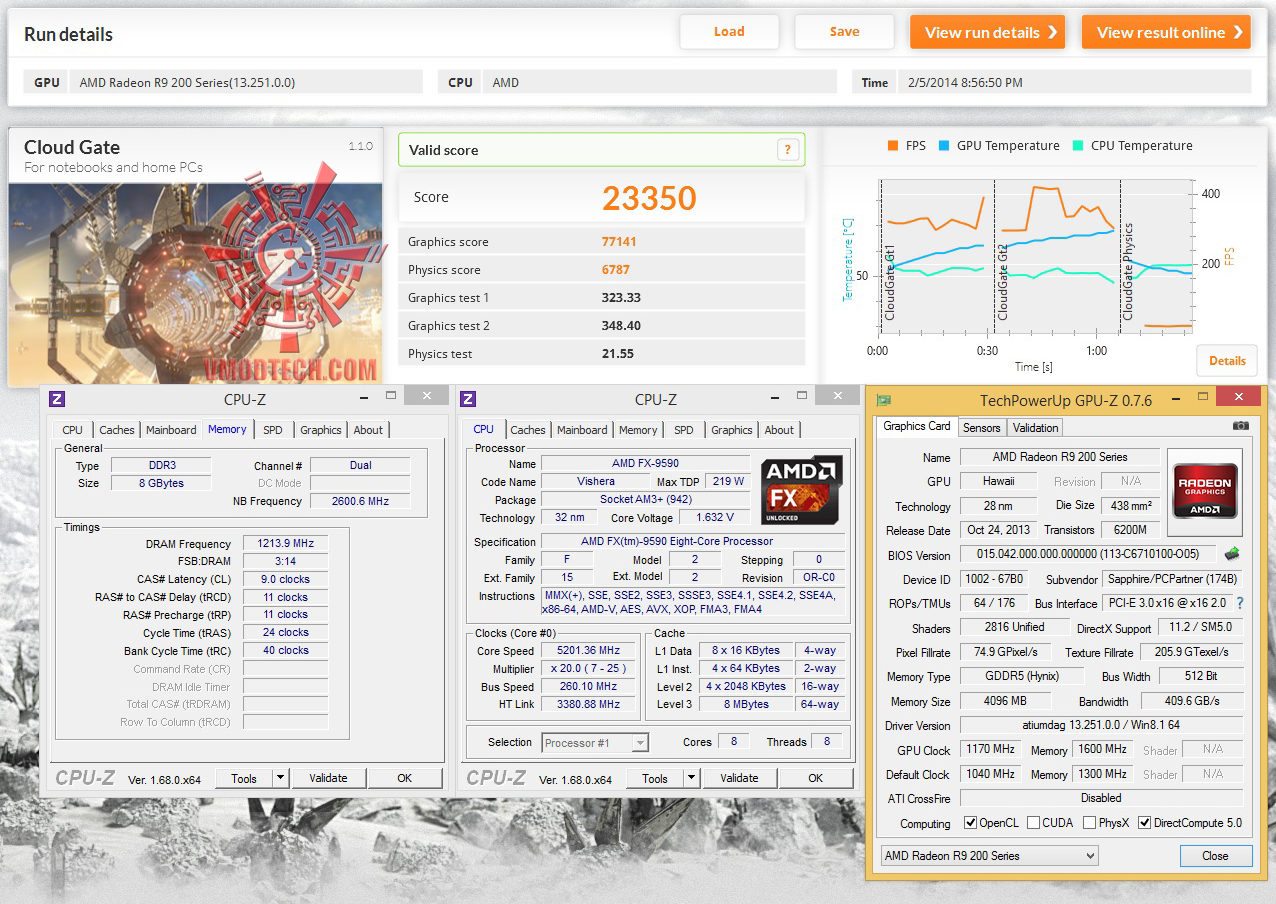Open the About tab in right CPU-Z
The image size is (1276, 904).
[x=779, y=430]
